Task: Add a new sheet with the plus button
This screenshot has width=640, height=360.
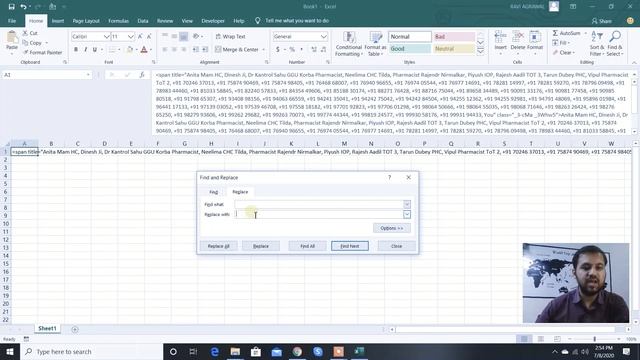Action: pyautogui.click(x=75, y=329)
